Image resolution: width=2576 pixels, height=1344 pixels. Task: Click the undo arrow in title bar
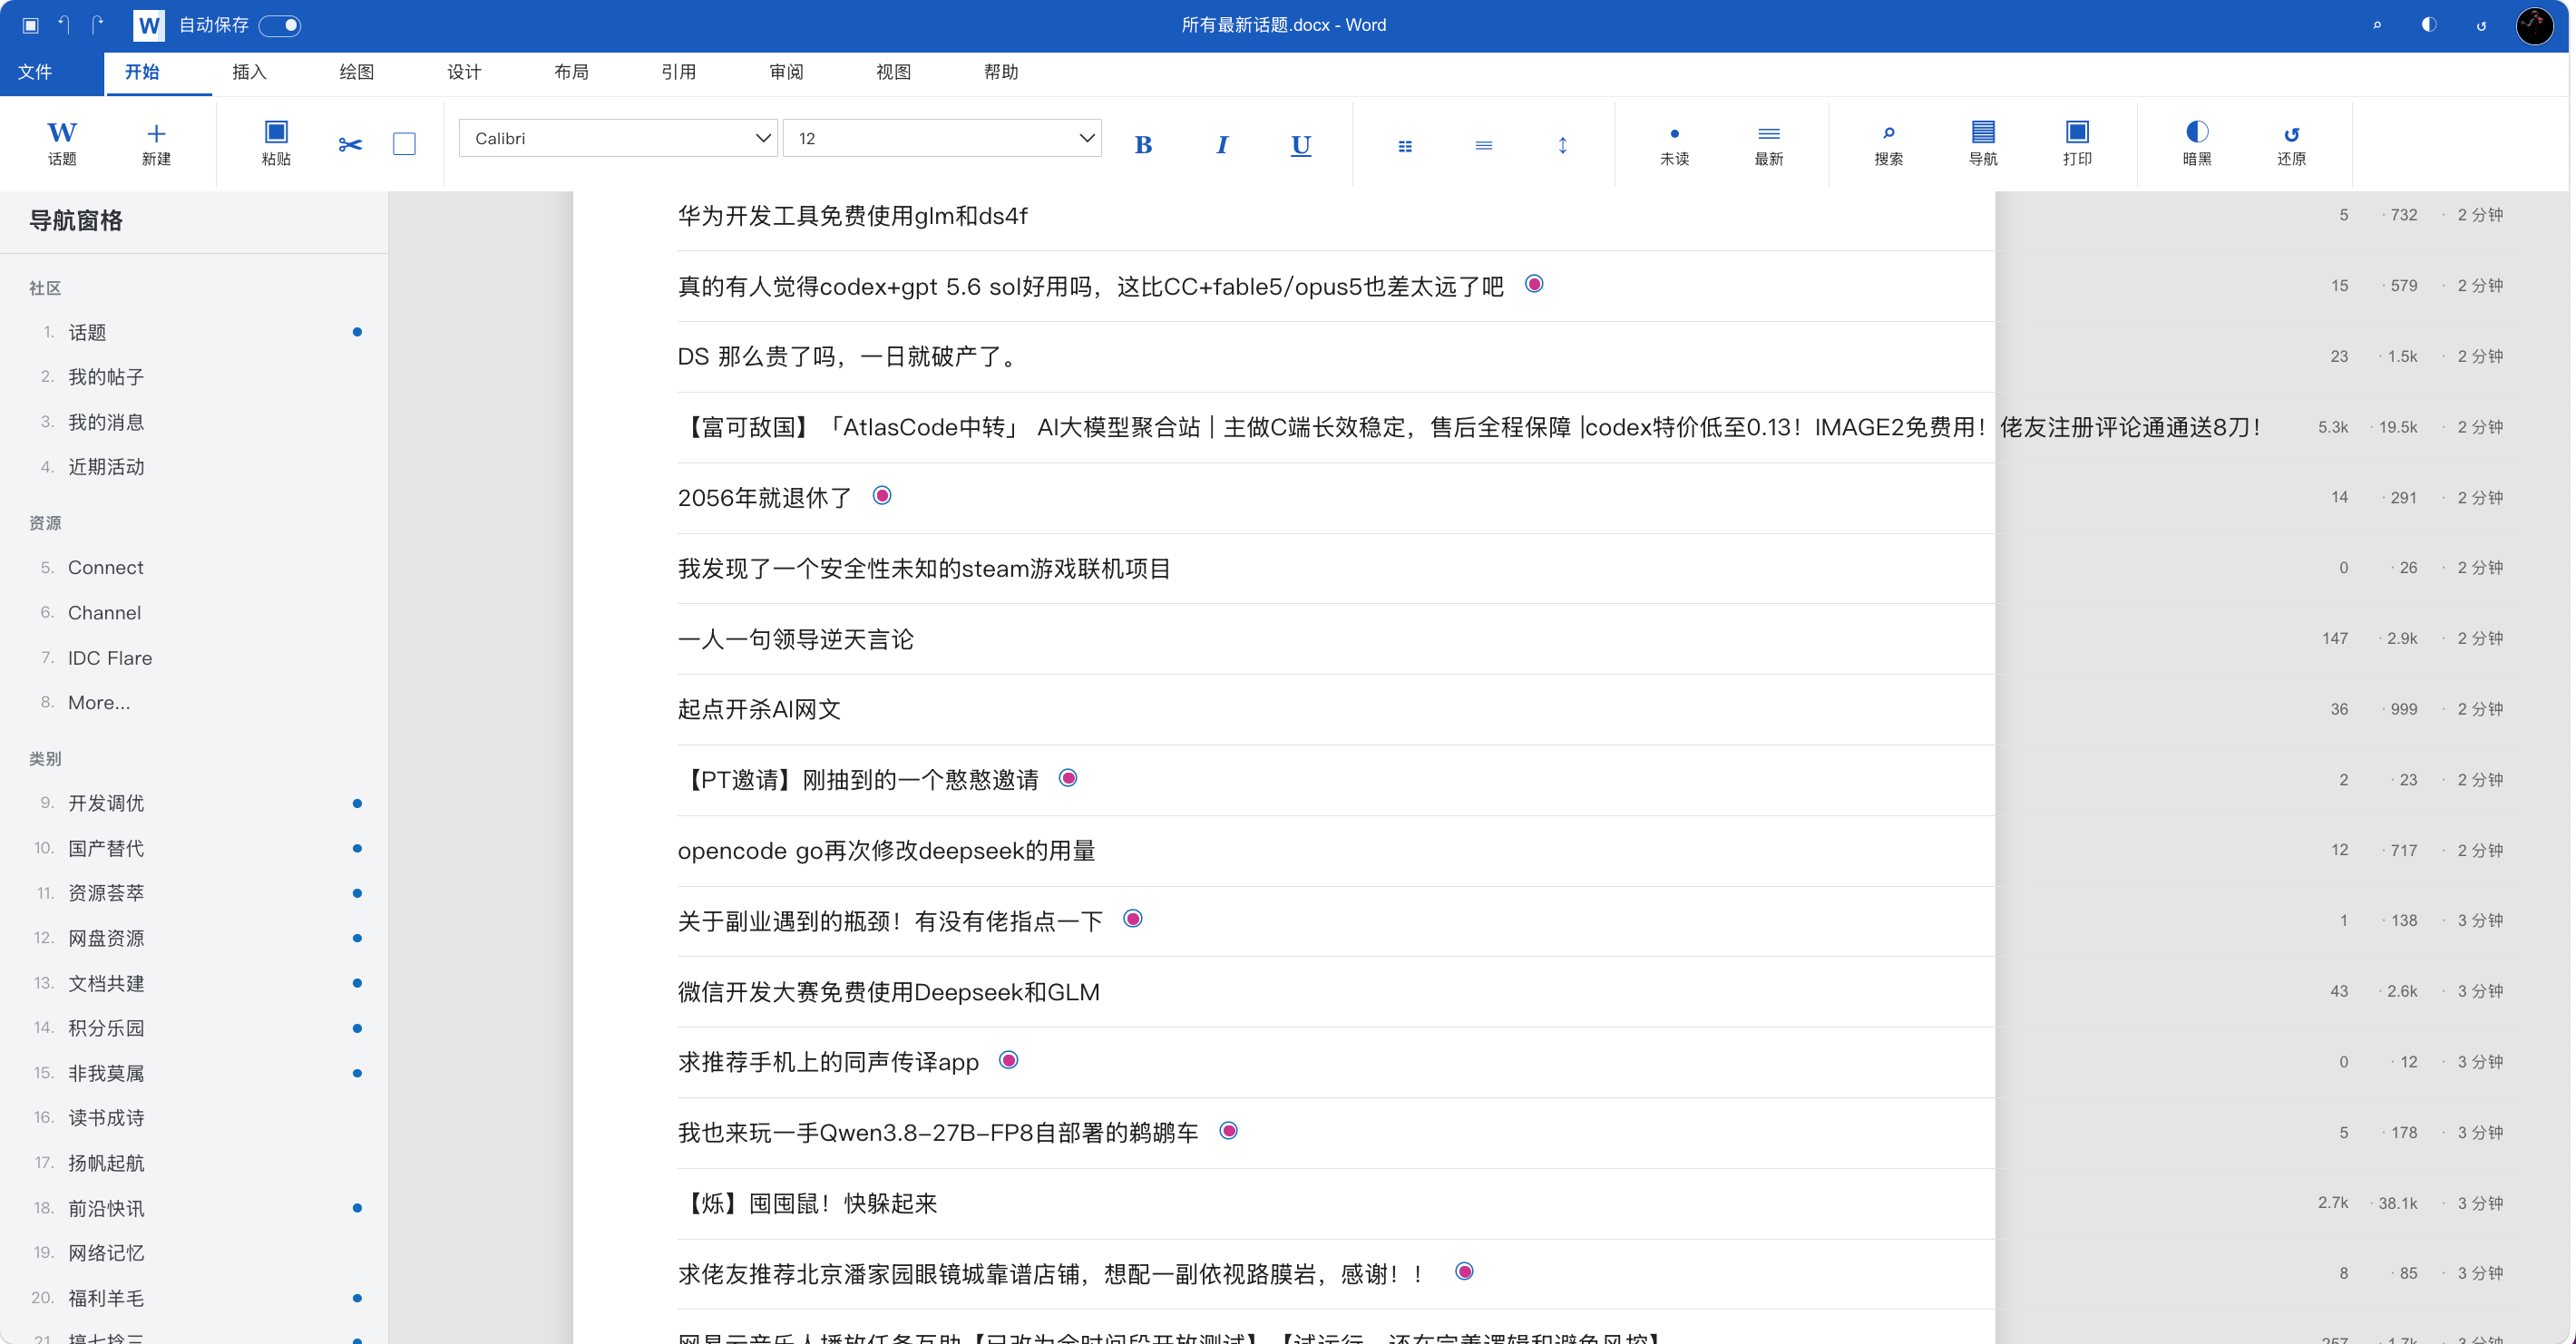pyautogui.click(x=64, y=25)
